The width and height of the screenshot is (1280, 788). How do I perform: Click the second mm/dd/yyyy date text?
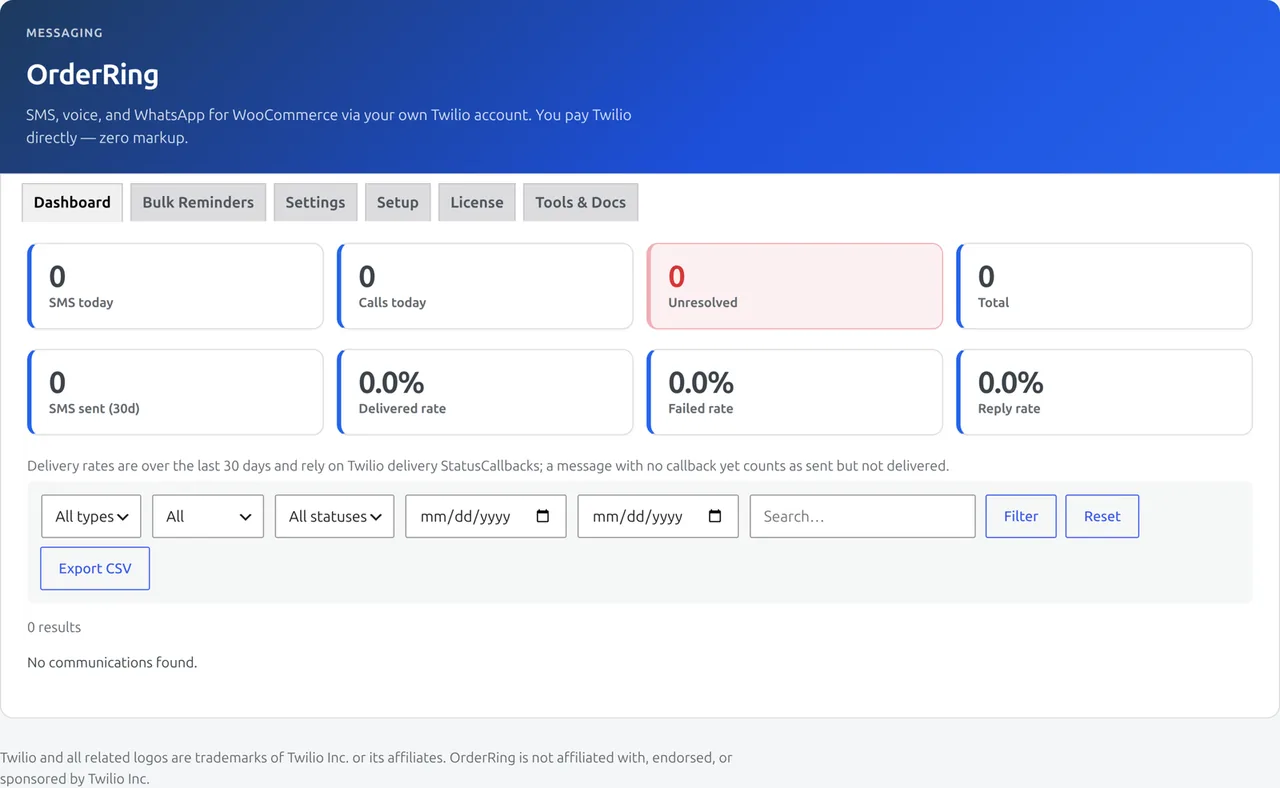point(638,516)
